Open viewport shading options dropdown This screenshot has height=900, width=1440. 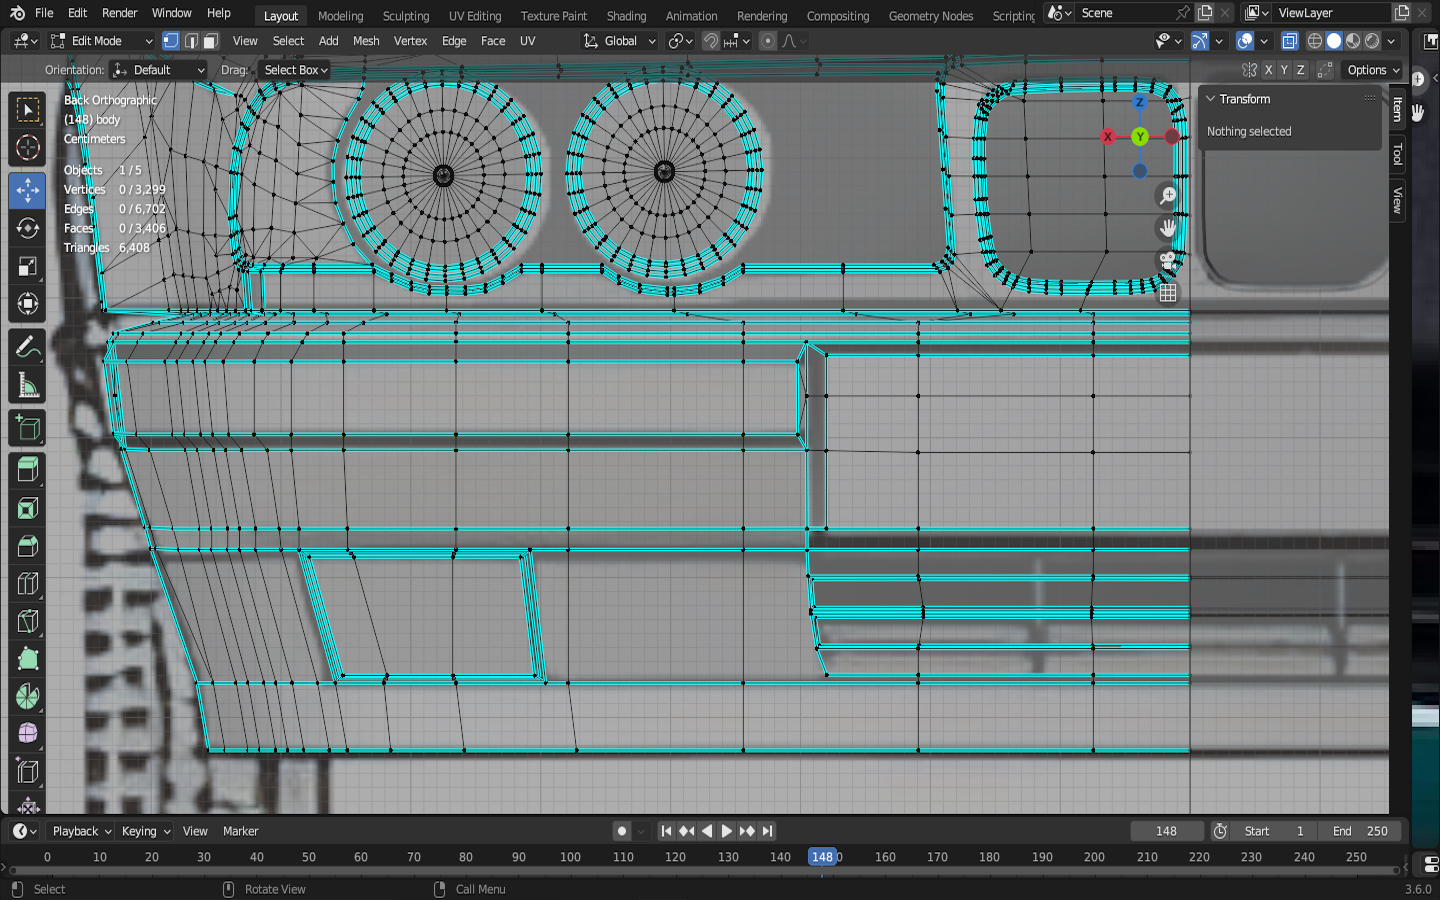point(1392,41)
